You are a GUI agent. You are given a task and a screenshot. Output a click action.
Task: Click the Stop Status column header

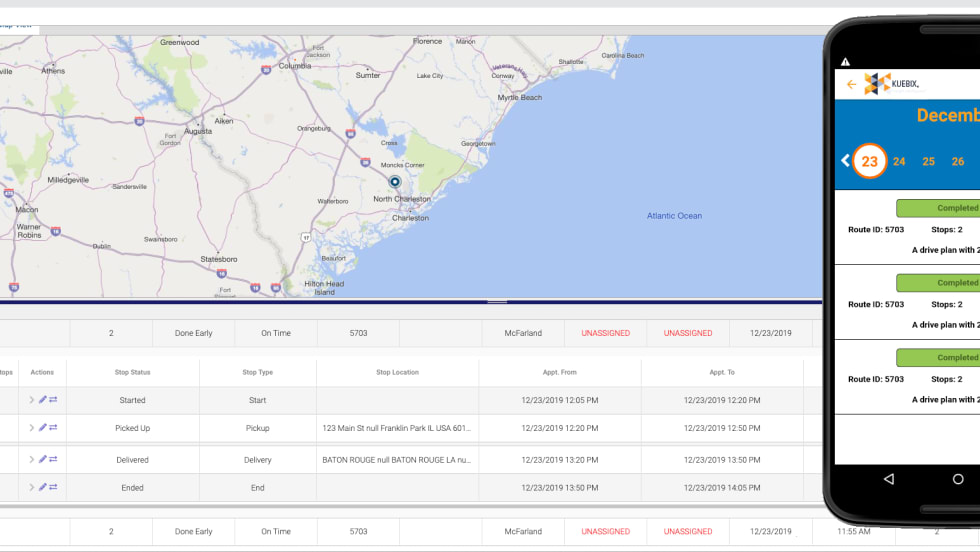(133, 372)
